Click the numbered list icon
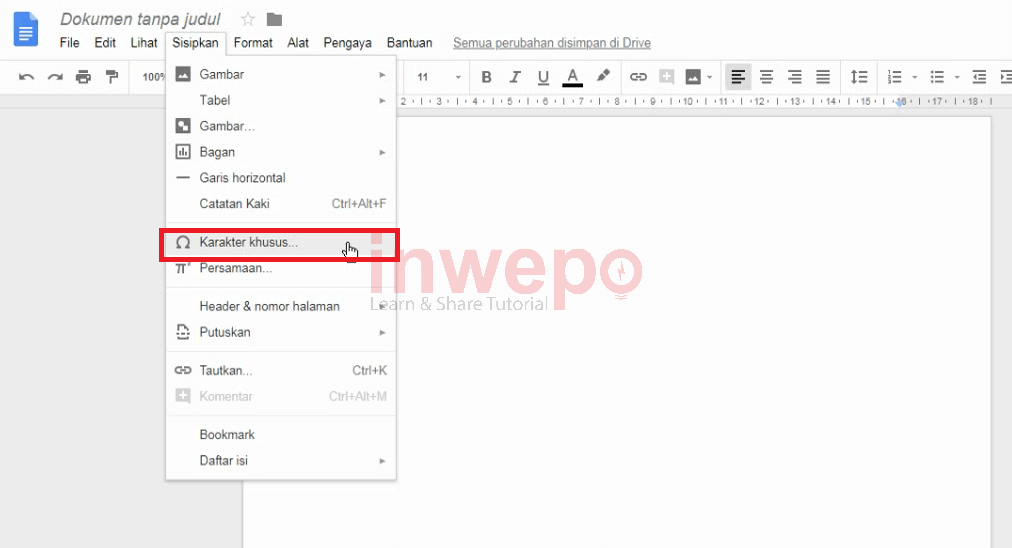This screenshot has height=548, width=1012. pyautogui.click(x=895, y=77)
